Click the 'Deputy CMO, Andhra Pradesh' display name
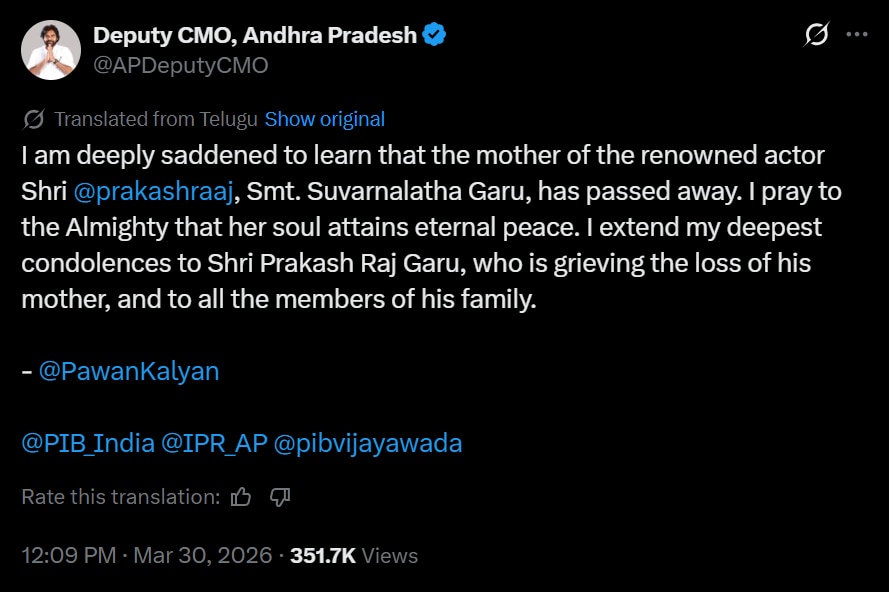Viewport: 889px width, 592px height. click(255, 36)
